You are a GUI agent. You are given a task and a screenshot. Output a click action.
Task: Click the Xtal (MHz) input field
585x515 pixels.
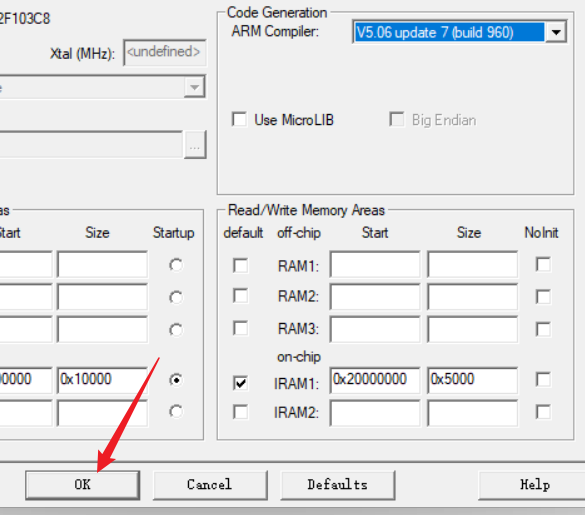(165, 52)
